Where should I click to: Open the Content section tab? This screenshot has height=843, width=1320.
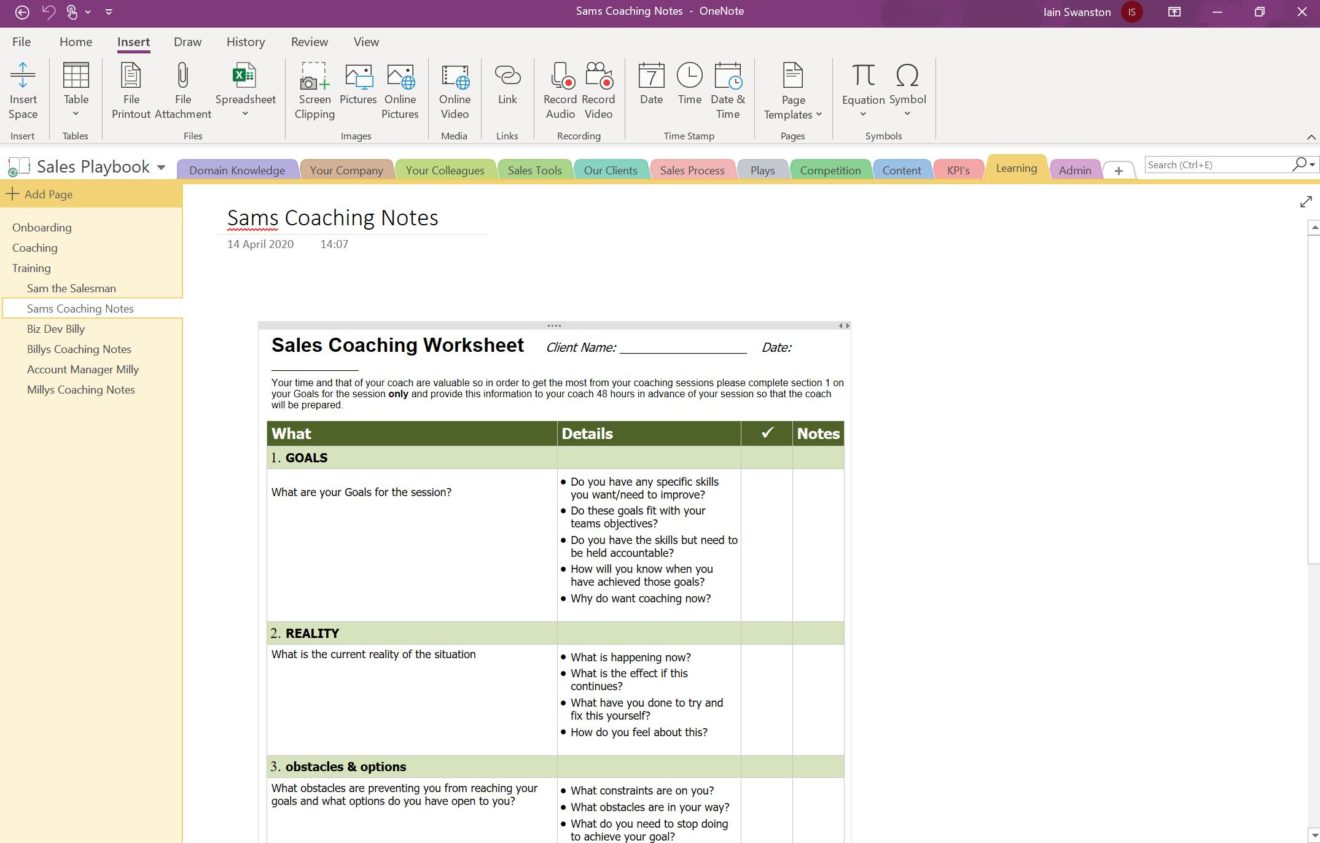point(901,170)
